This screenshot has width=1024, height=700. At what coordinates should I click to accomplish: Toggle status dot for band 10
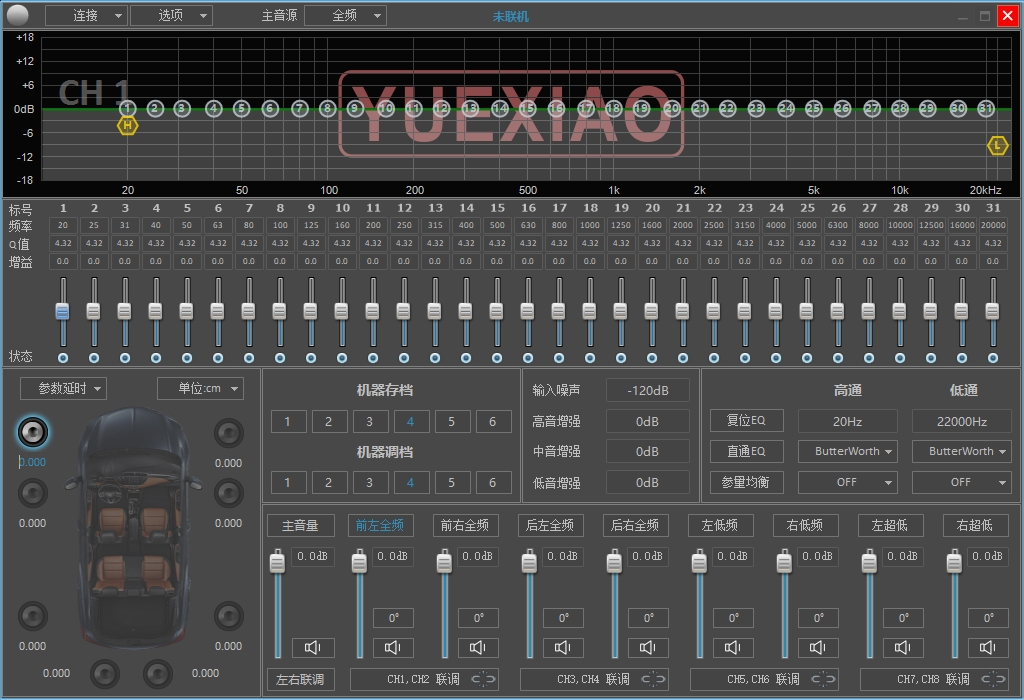pyautogui.click(x=342, y=358)
